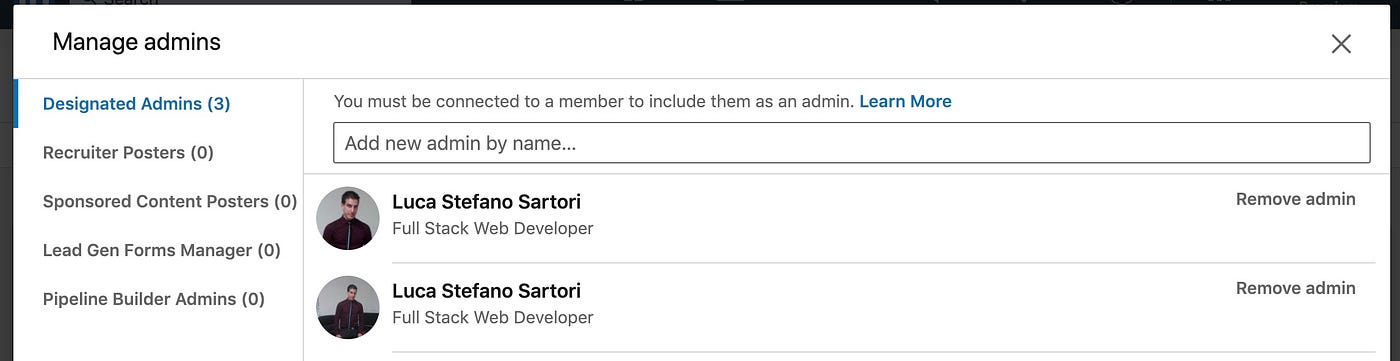Open second Luca Stefano Sartori profile photo
1400x361 pixels.
(348, 307)
